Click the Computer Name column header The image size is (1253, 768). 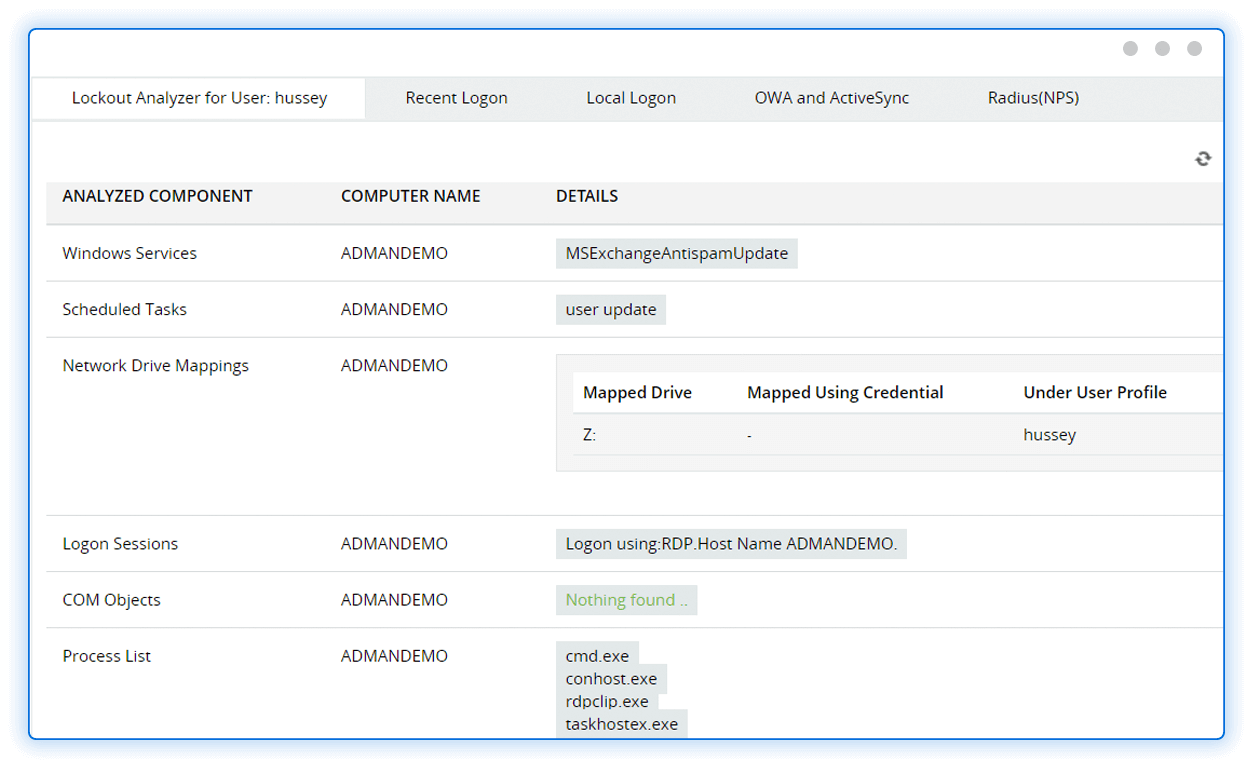pos(410,196)
